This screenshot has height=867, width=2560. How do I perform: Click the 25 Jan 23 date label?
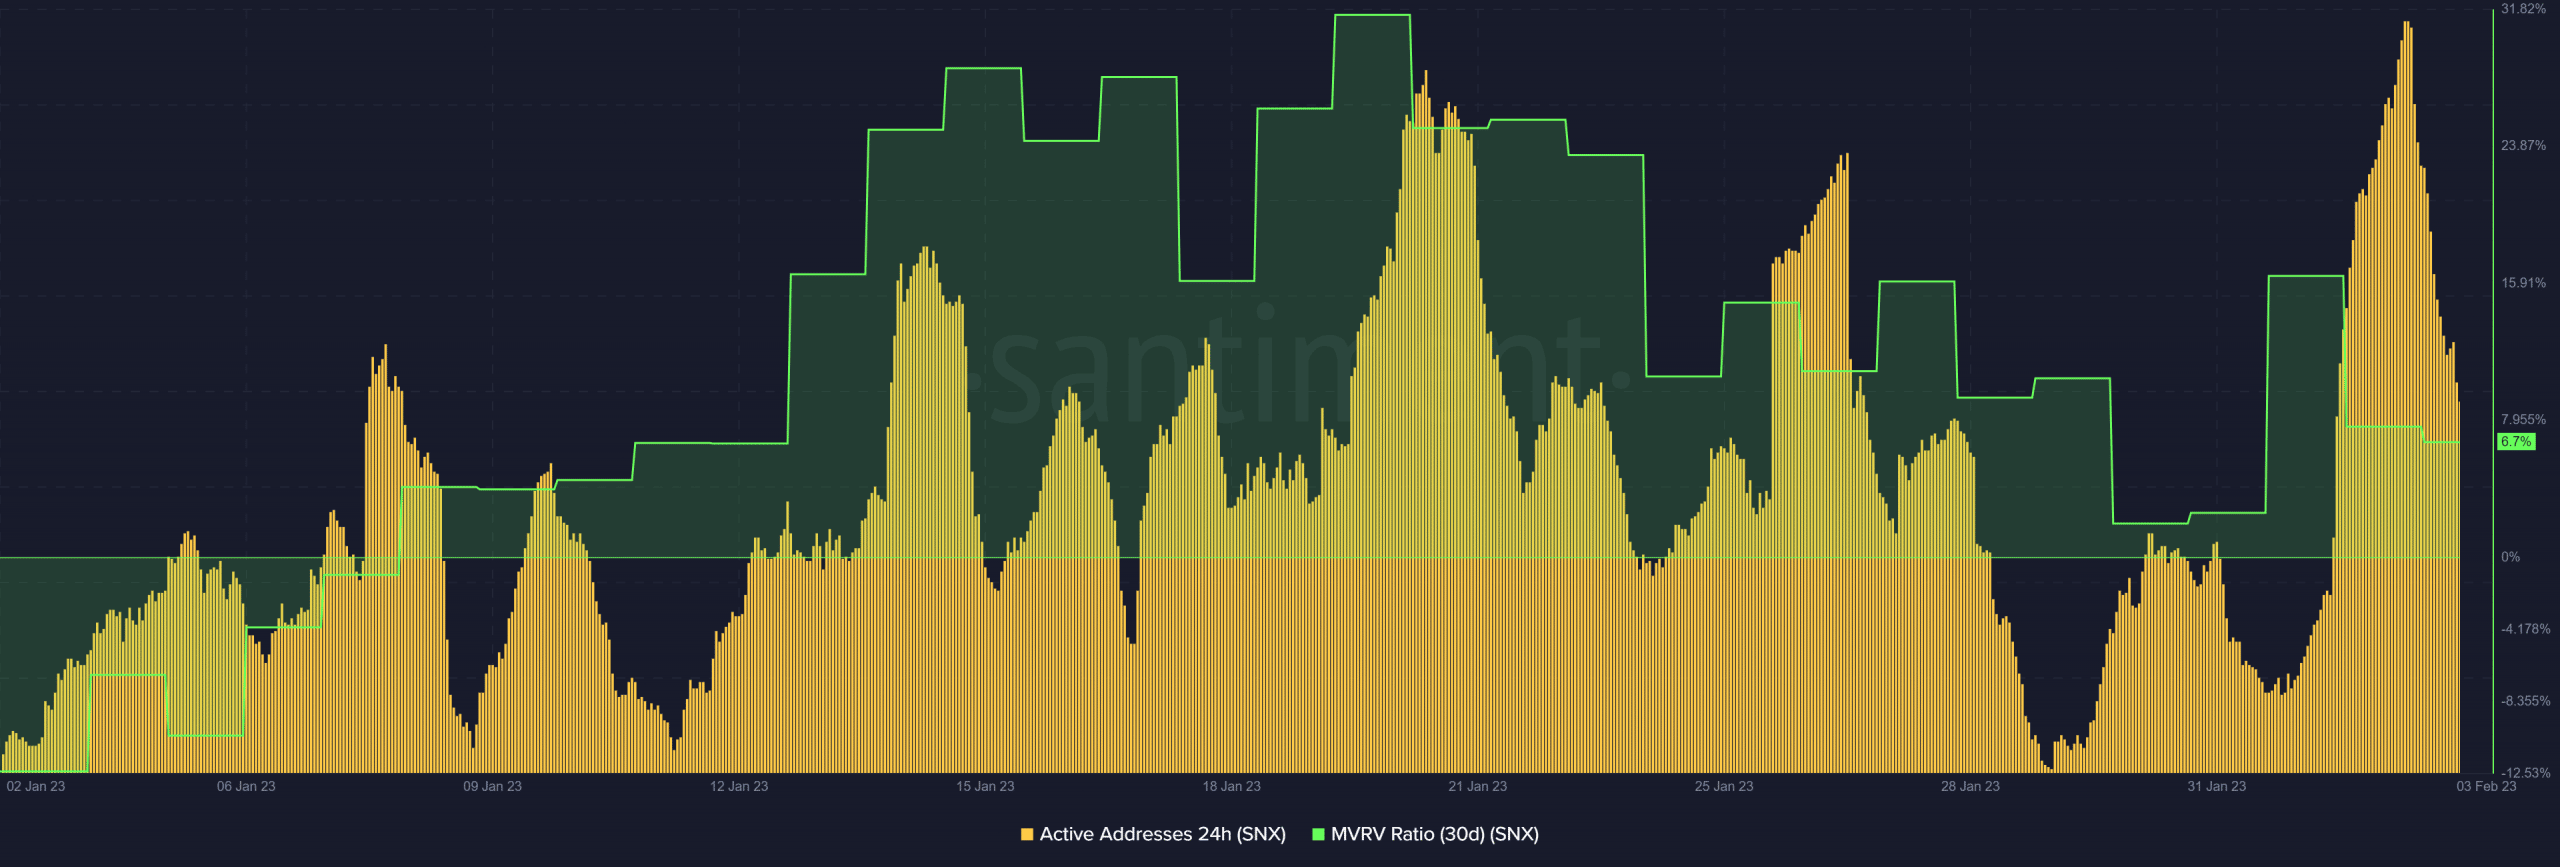coord(1724,786)
